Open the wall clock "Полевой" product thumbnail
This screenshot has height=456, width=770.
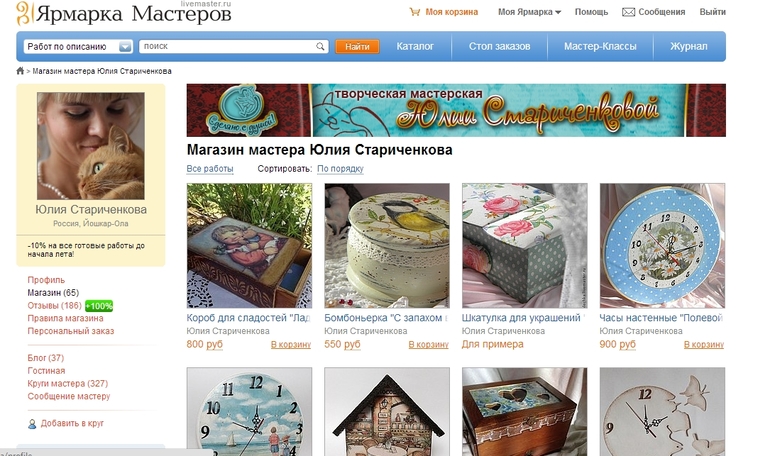click(x=662, y=246)
